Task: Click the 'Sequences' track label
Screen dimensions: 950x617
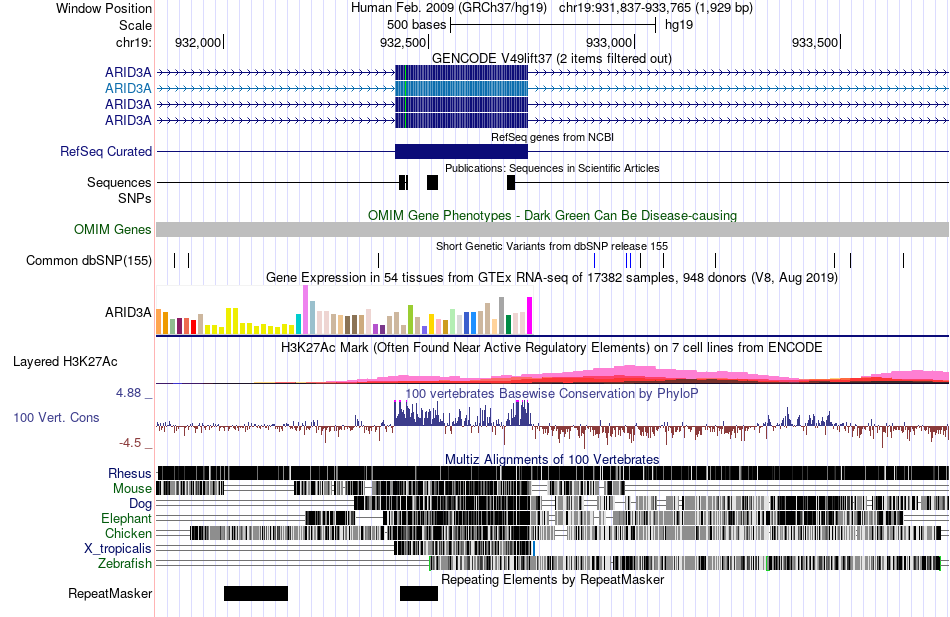Action: coord(119,182)
